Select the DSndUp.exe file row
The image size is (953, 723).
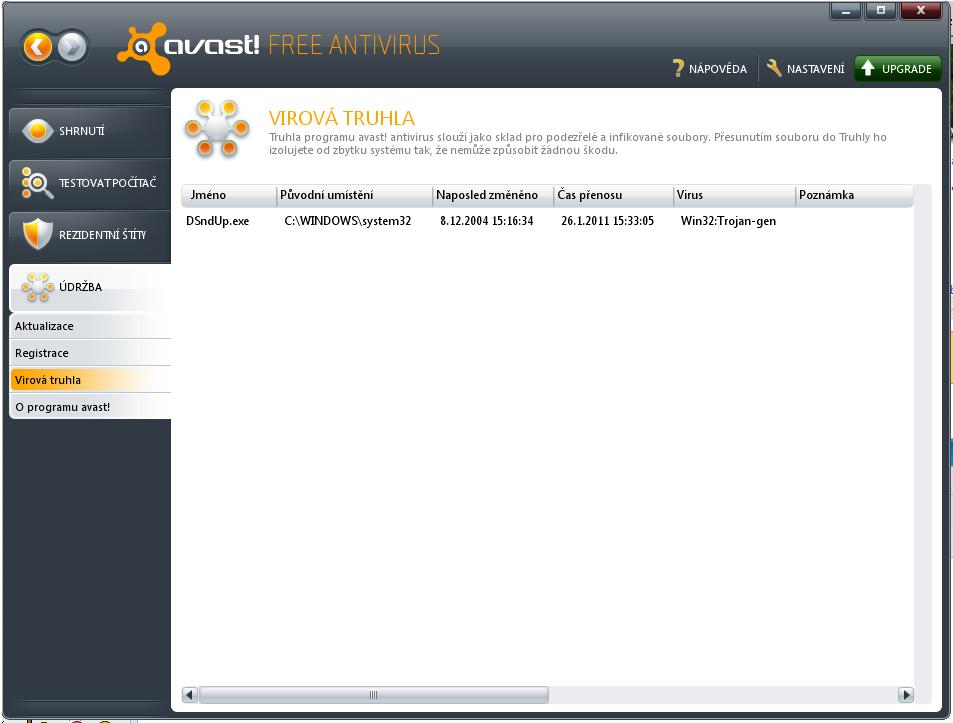click(218, 221)
